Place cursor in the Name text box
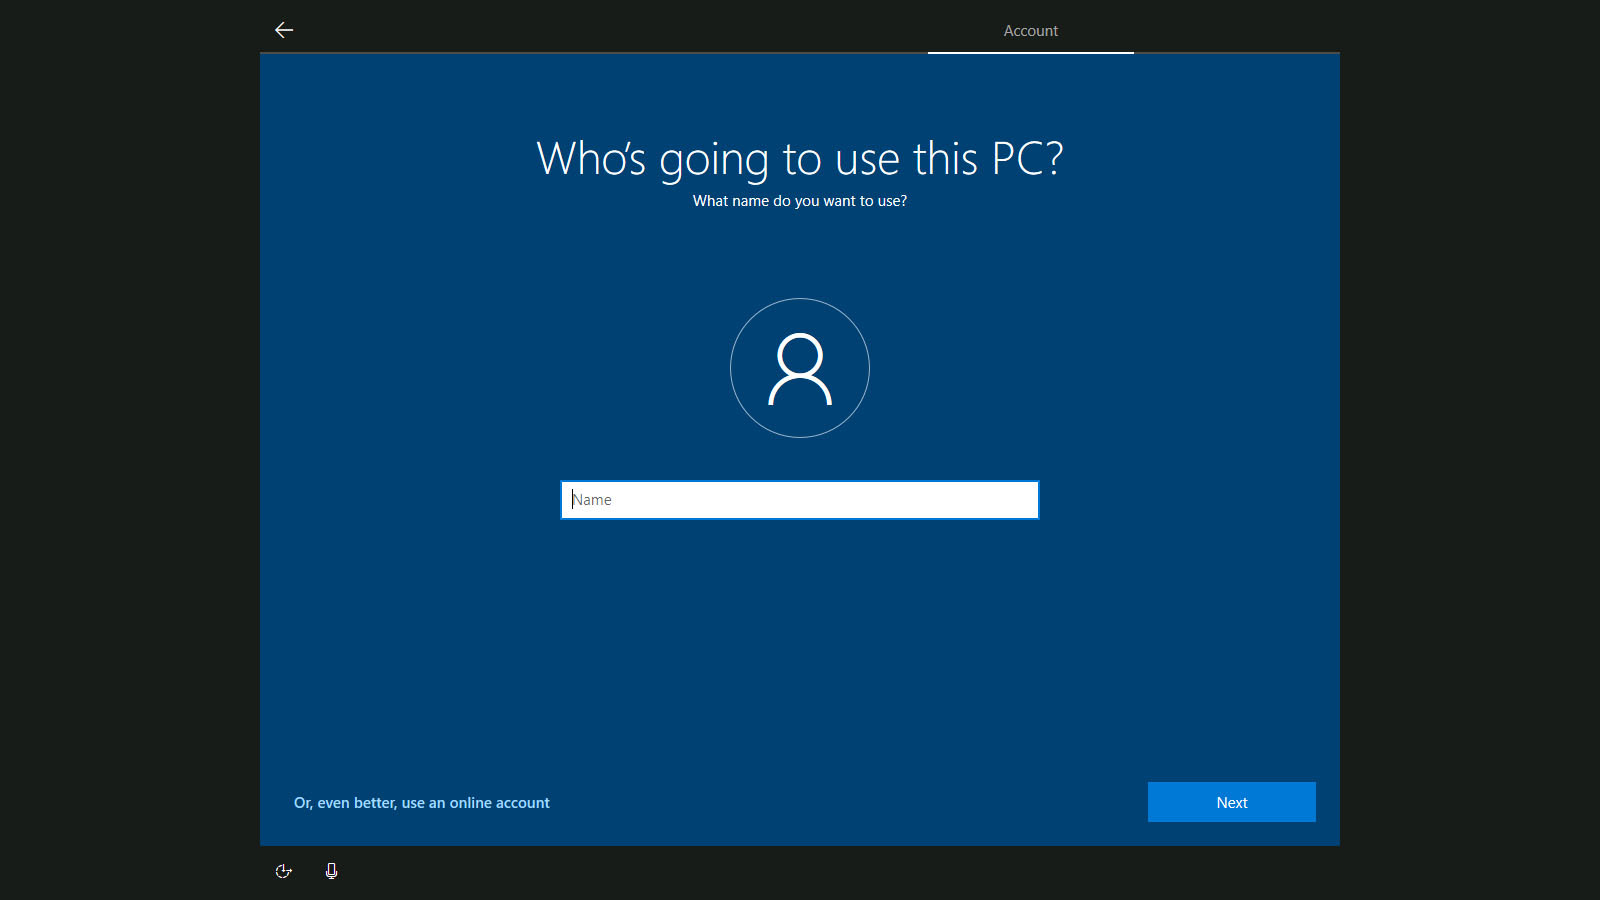The width and height of the screenshot is (1600, 900). coord(800,500)
